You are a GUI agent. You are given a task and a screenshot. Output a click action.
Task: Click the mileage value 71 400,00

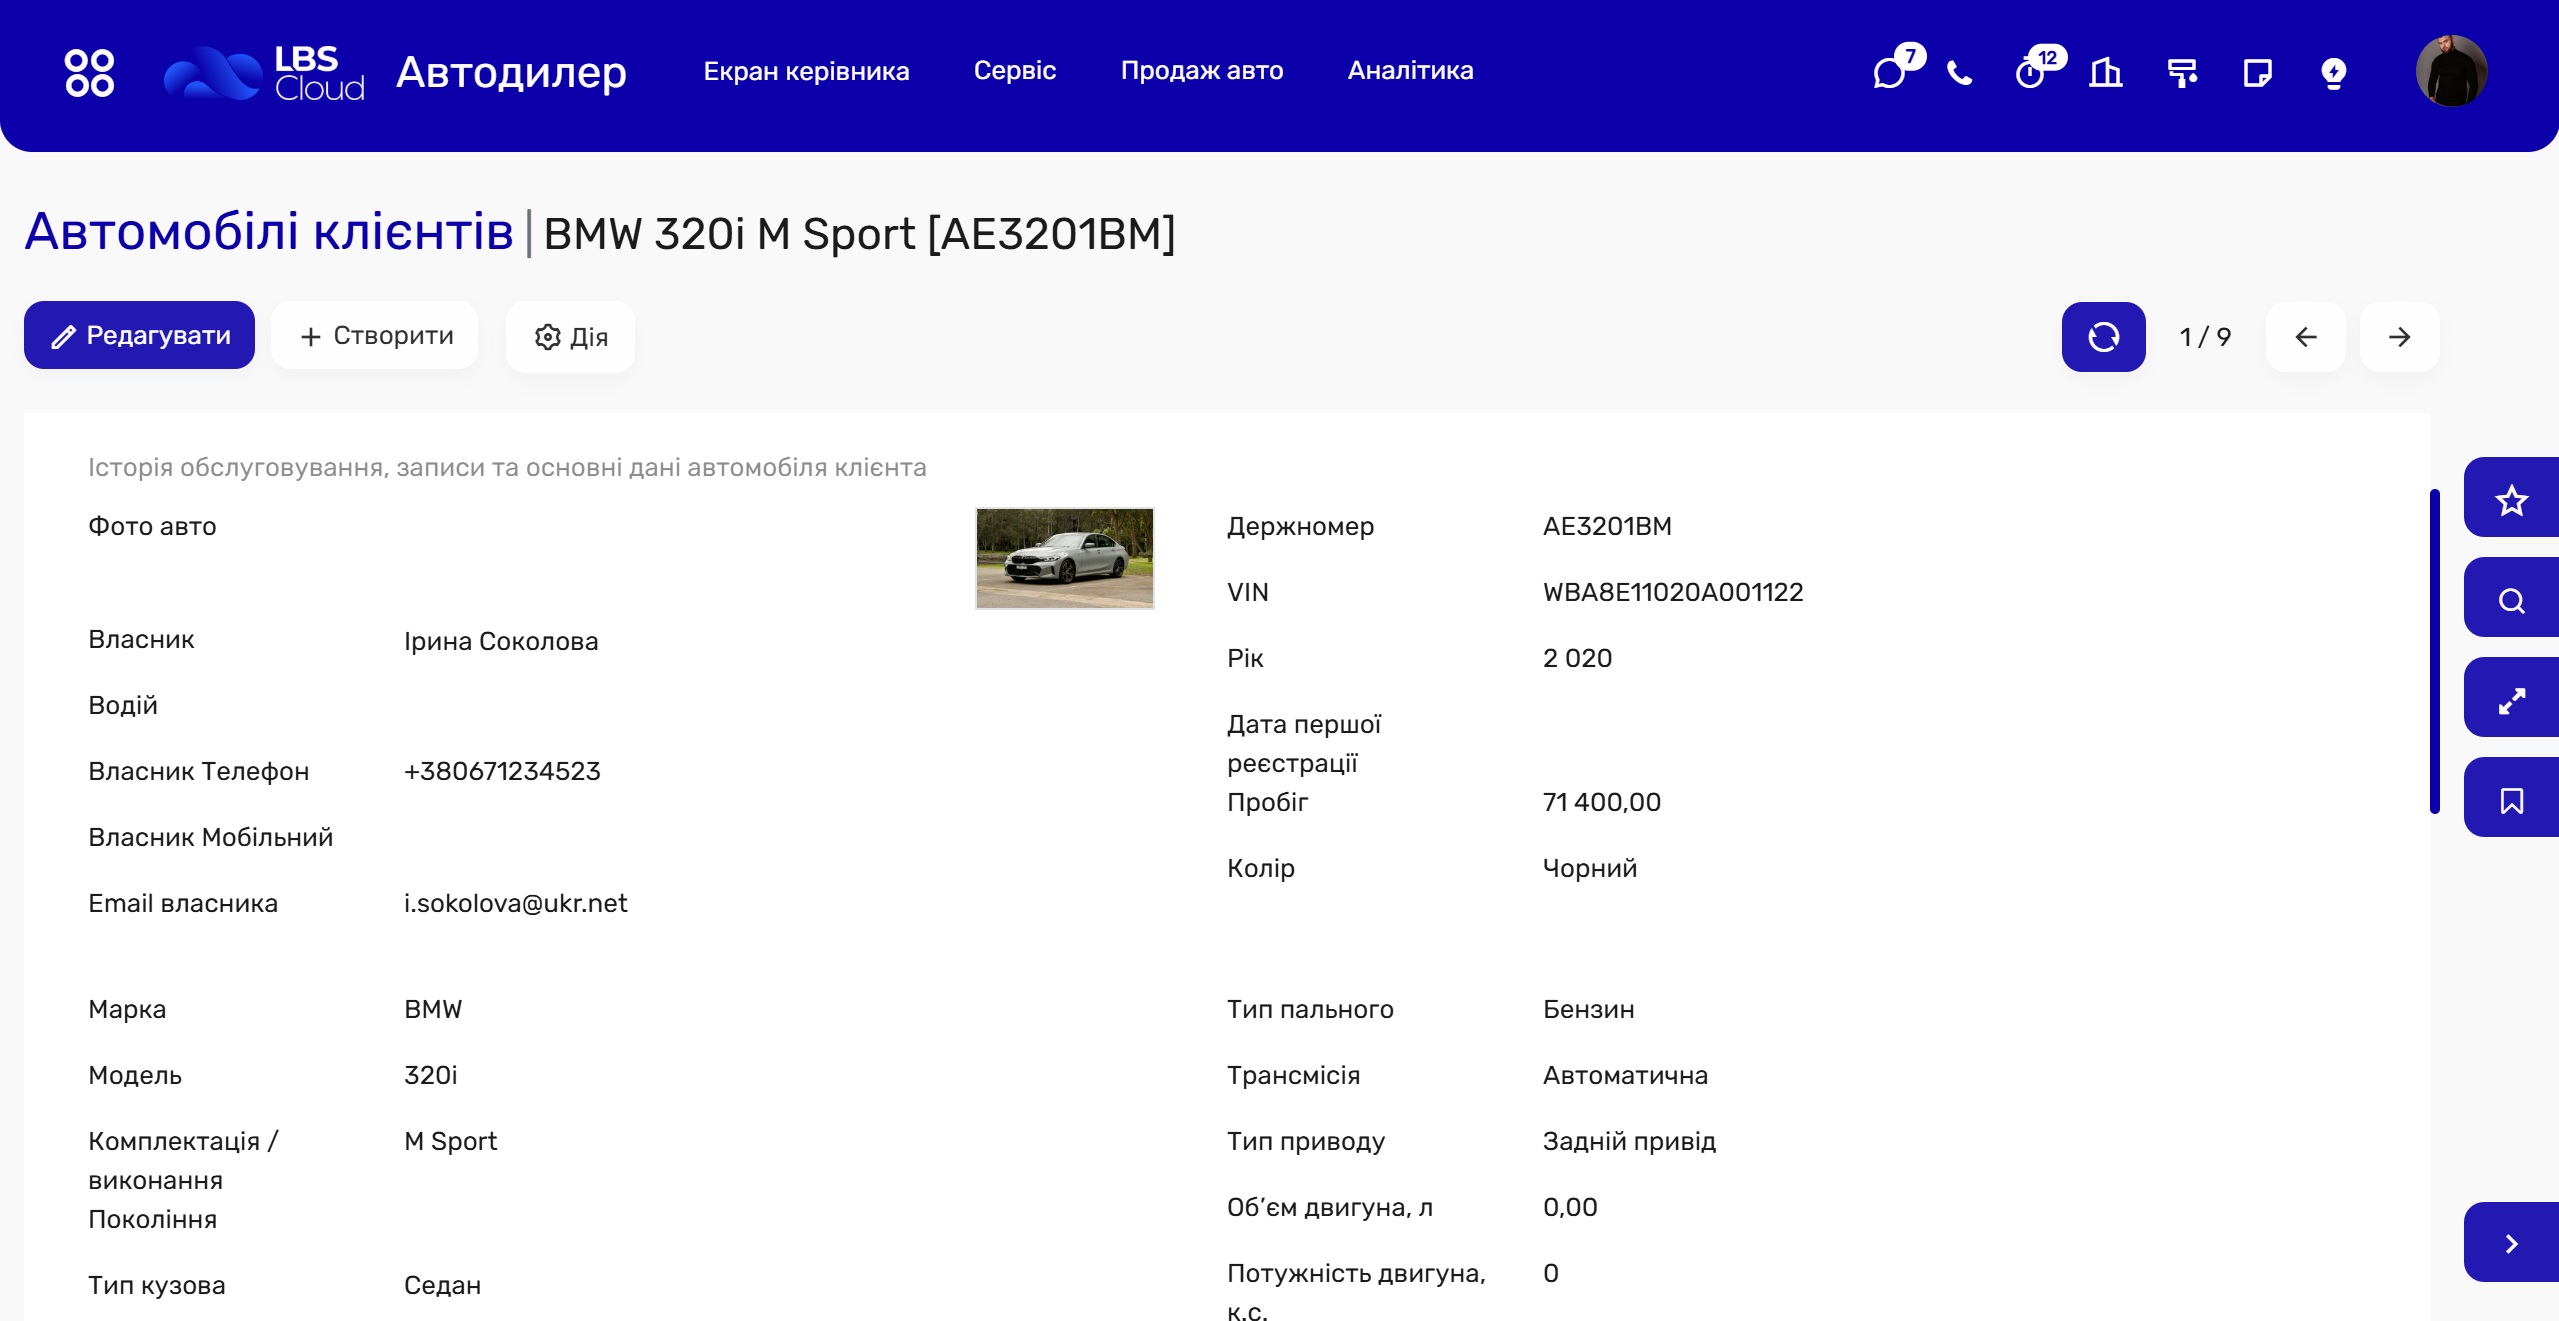1602,802
